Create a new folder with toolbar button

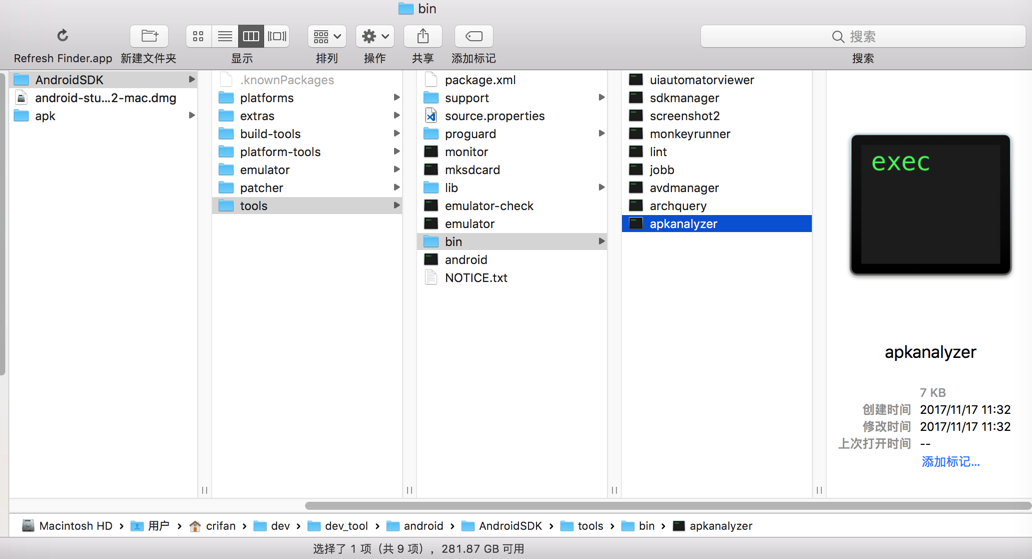tap(149, 36)
